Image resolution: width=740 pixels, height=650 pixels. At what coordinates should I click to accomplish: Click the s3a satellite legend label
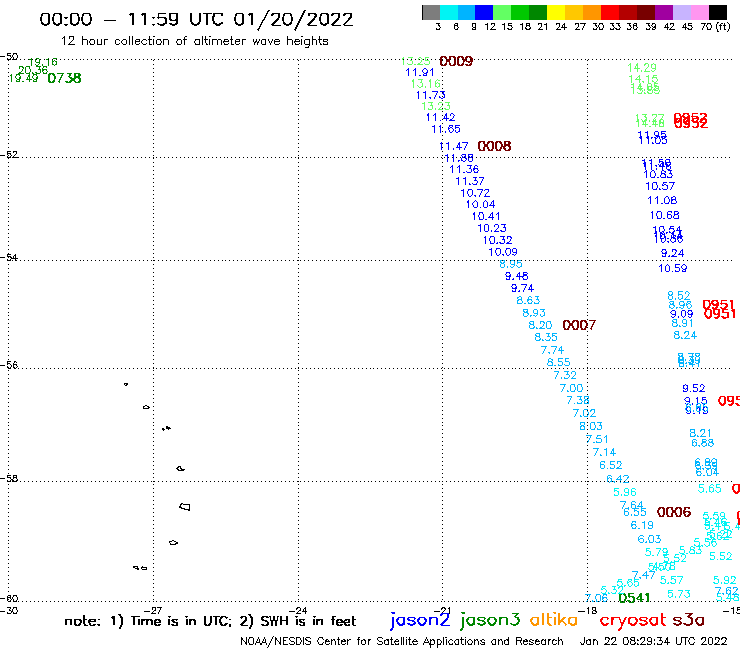688,620
